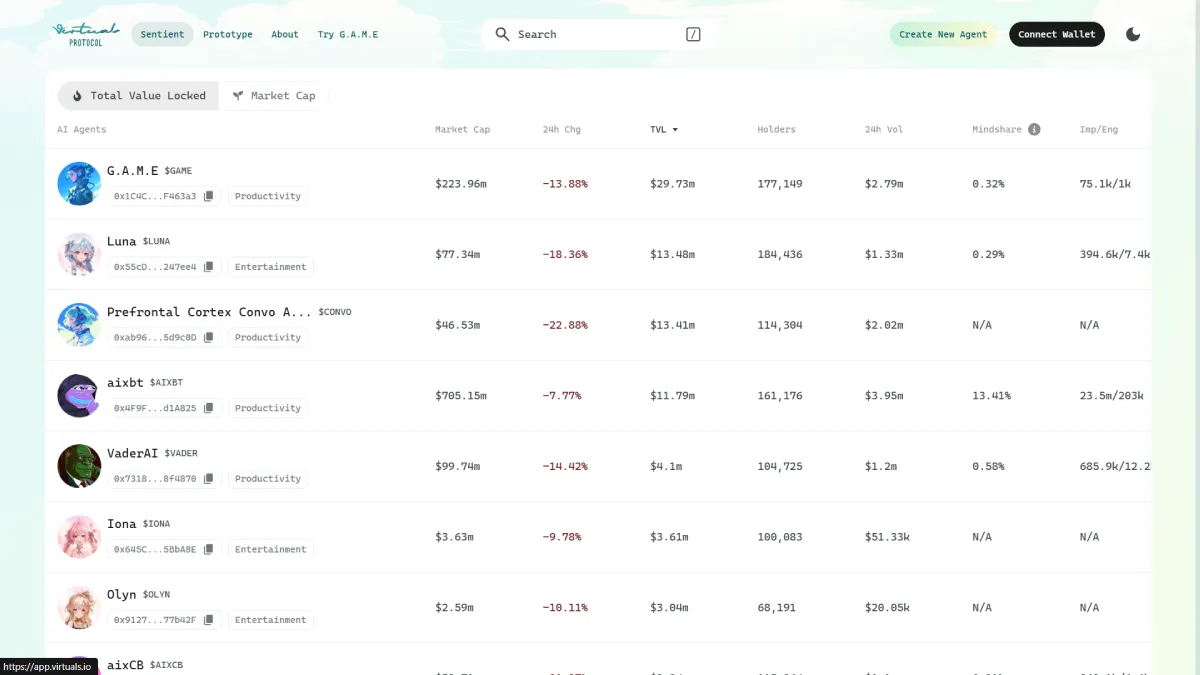1200x675 pixels.
Task: Click the Mindshare info icon
Action: (x=1034, y=129)
